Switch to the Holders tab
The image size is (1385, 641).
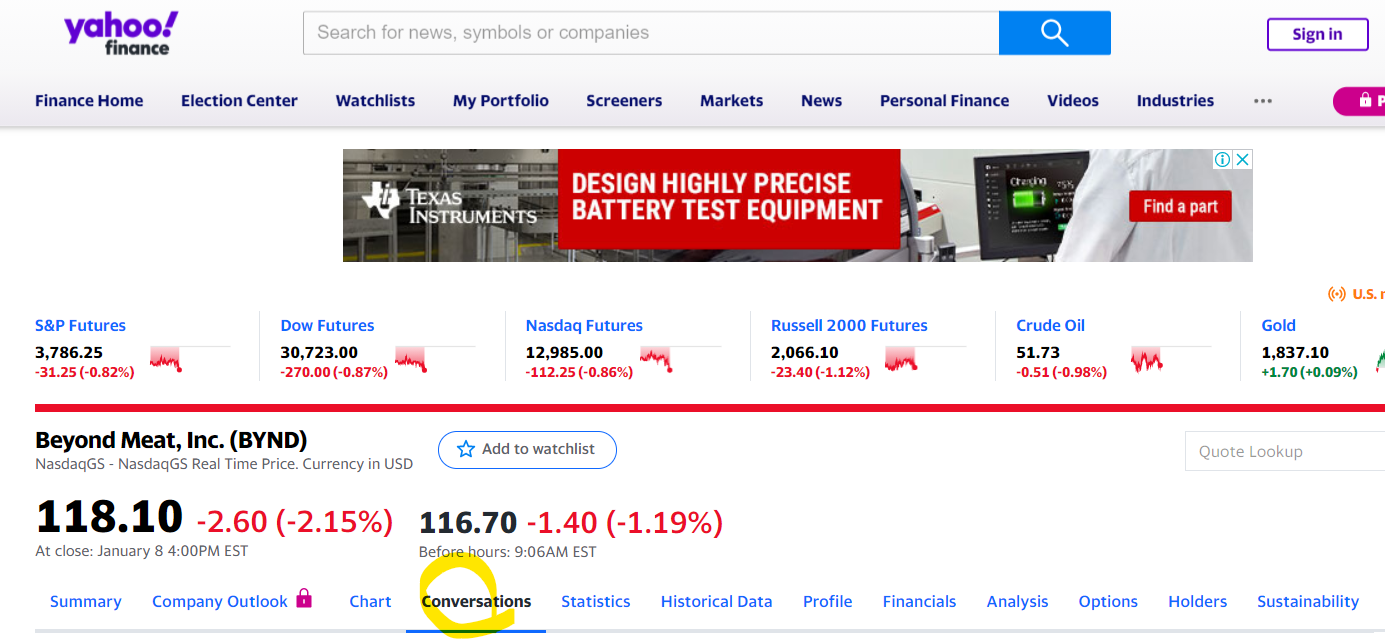tap(1198, 601)
